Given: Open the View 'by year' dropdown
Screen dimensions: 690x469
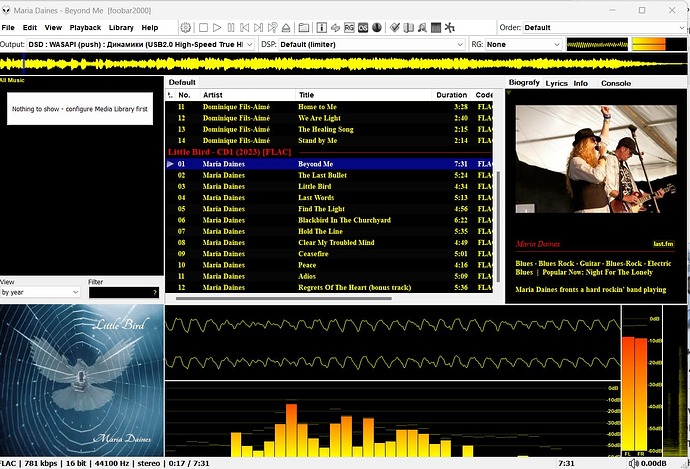Looking at the screenshot, I should click(40, 292).
